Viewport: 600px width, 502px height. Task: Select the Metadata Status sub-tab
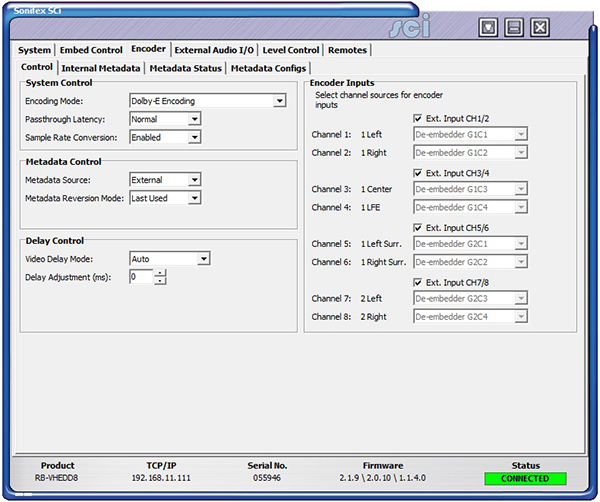186,68
